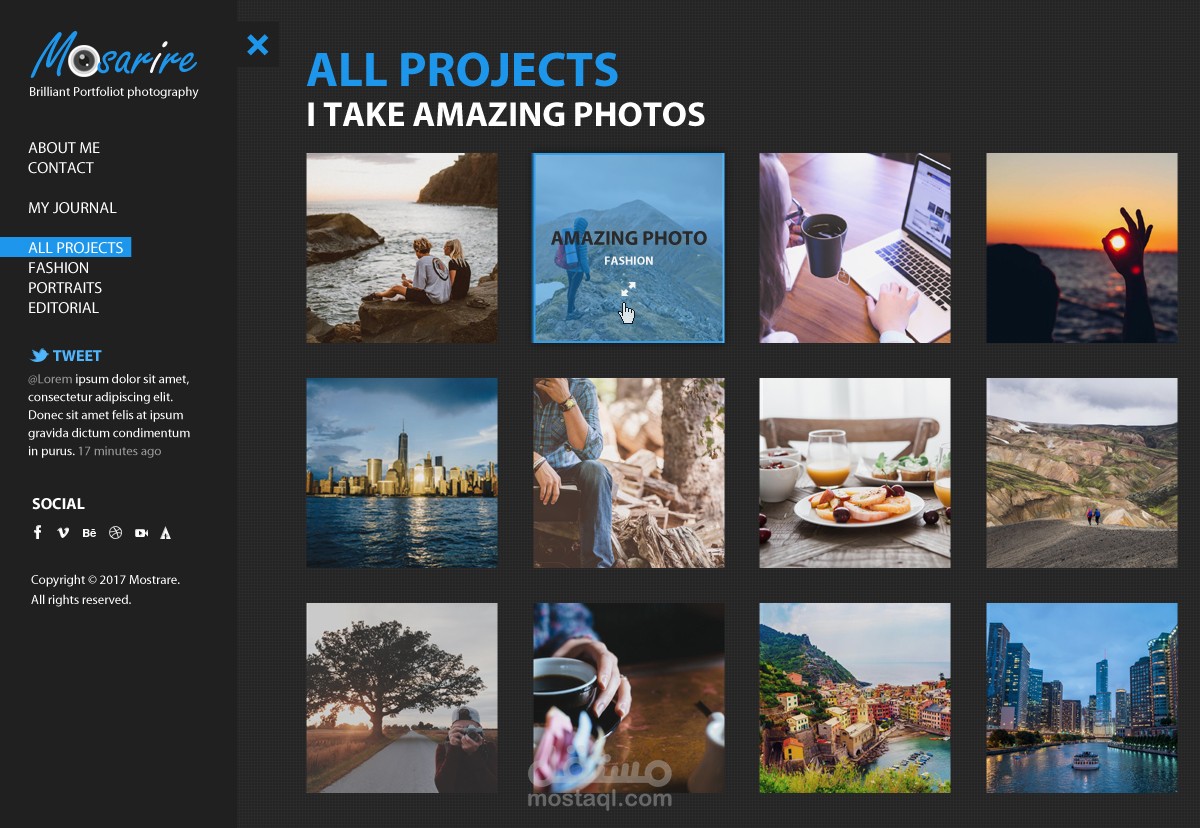Open the hands holding coffee cup photo

coord(628,698)
